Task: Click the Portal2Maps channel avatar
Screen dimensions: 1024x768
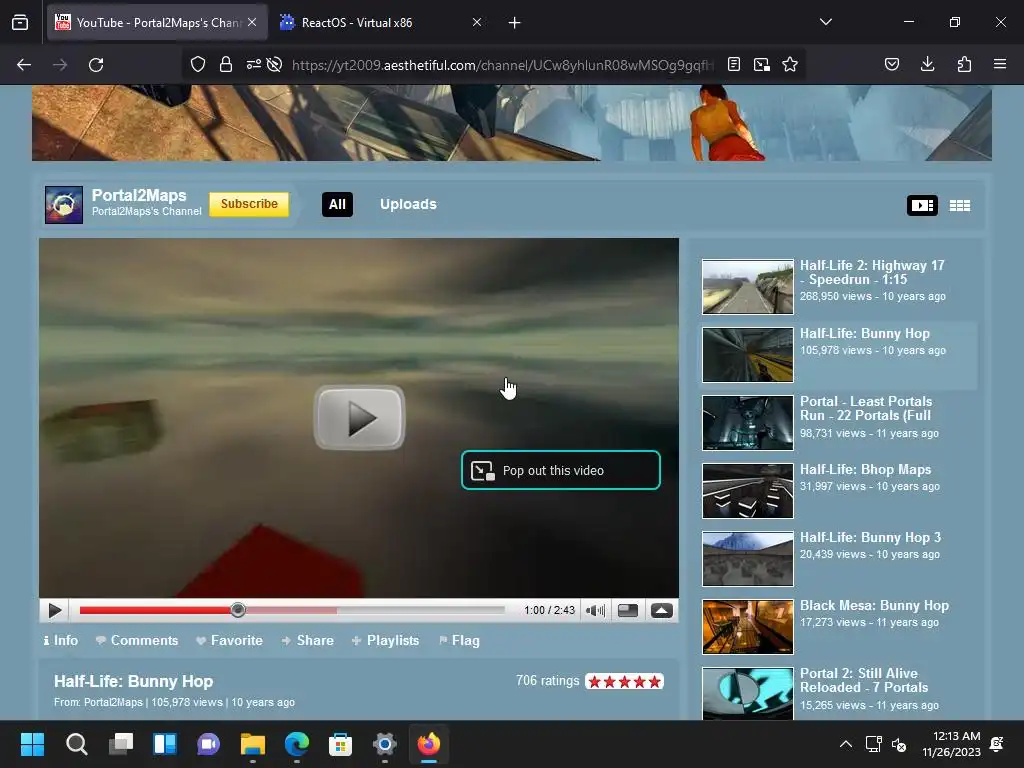Action: pos(64,204)
